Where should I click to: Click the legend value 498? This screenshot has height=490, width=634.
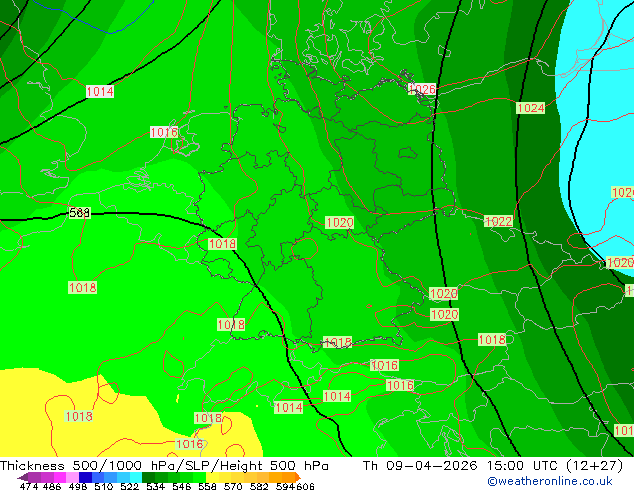[78, 486]
